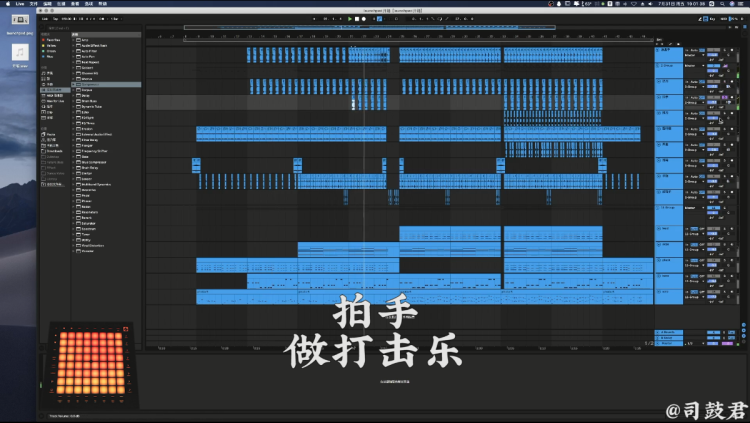Click the Tap tempo button
750x423 pixels.
point(56,18)
